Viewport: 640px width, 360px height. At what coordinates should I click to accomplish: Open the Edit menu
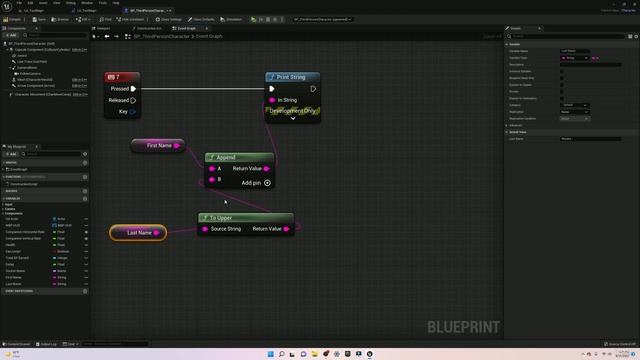coord(31,3)
